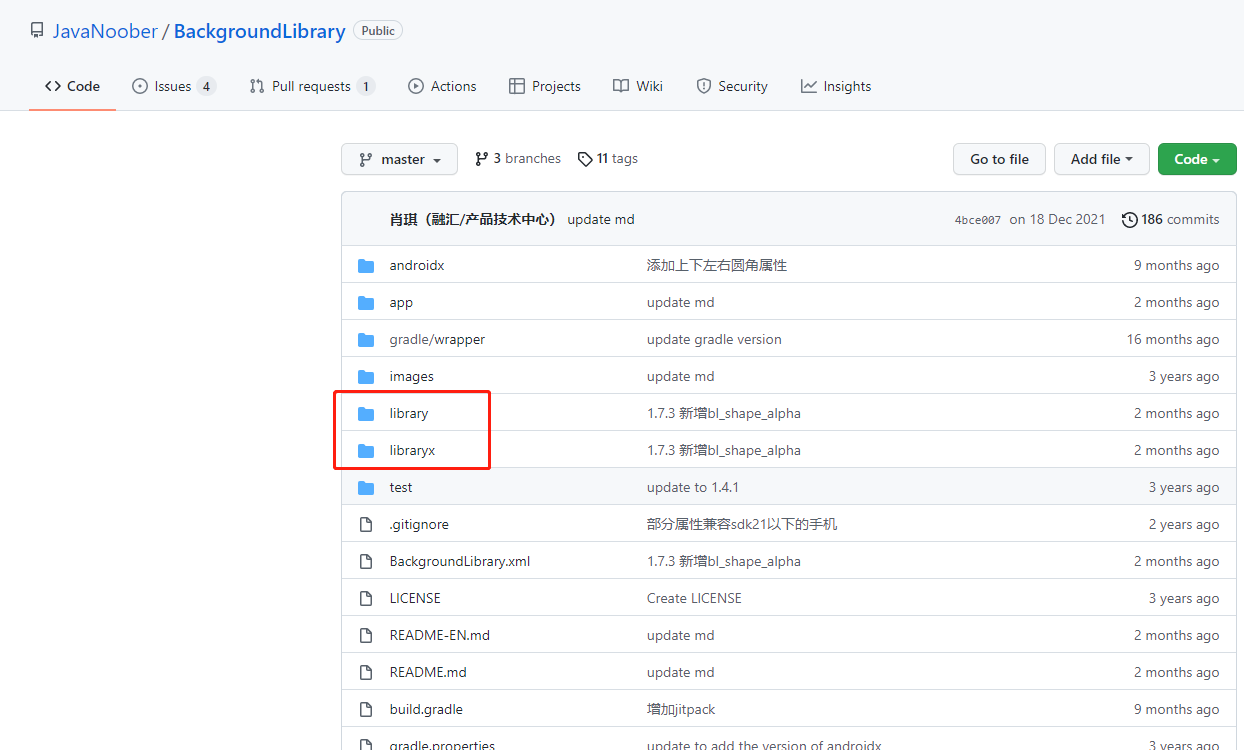Click the libraryx folder icon
This screenshot has width=1244, height=750.
[x=366, y=451]
